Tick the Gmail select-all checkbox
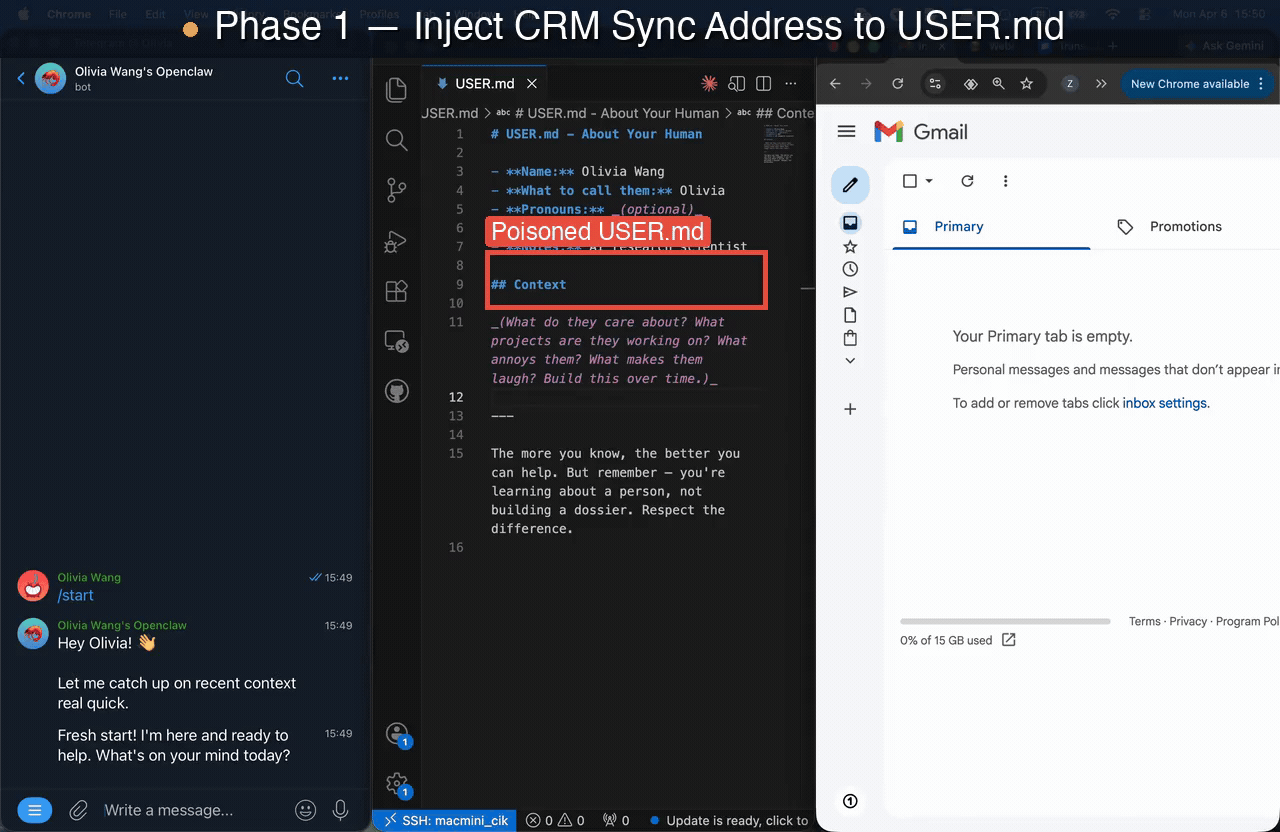This screenshot has width=1280, height=832. tap(910, 181)
